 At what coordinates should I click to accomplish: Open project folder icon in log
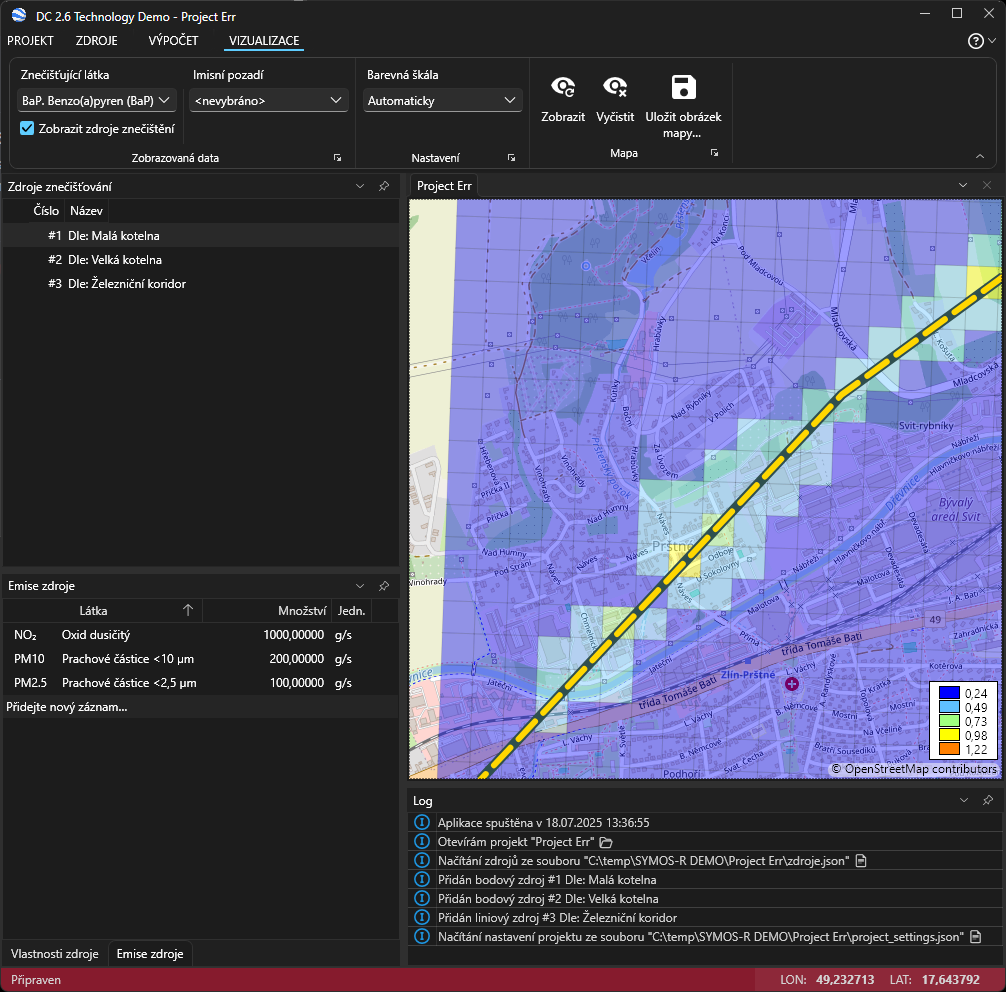coord(606,842)
